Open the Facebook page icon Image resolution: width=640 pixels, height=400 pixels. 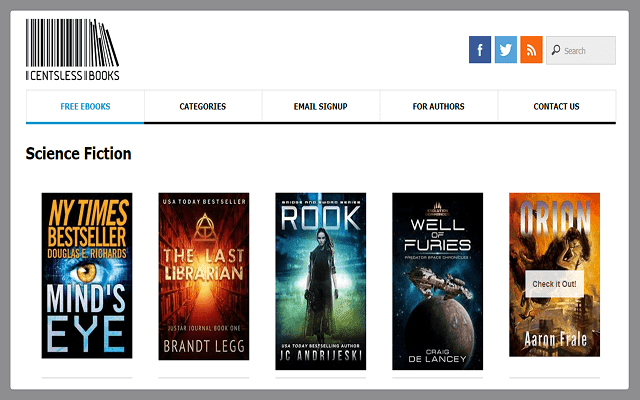480,50
